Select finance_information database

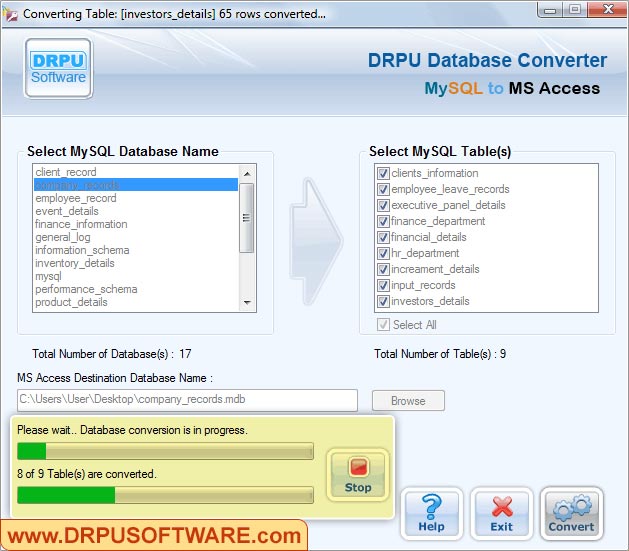point(136,224)
